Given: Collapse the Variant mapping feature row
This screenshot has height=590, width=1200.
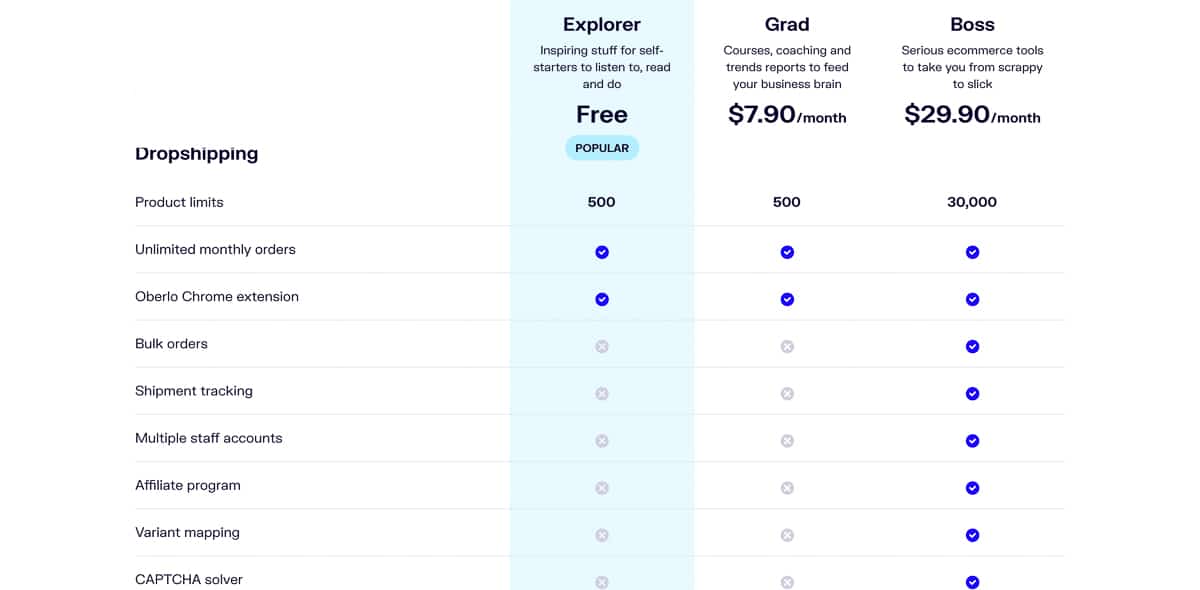Looking at the screenshot, I should pyautogui.click(x=187, y=533).
